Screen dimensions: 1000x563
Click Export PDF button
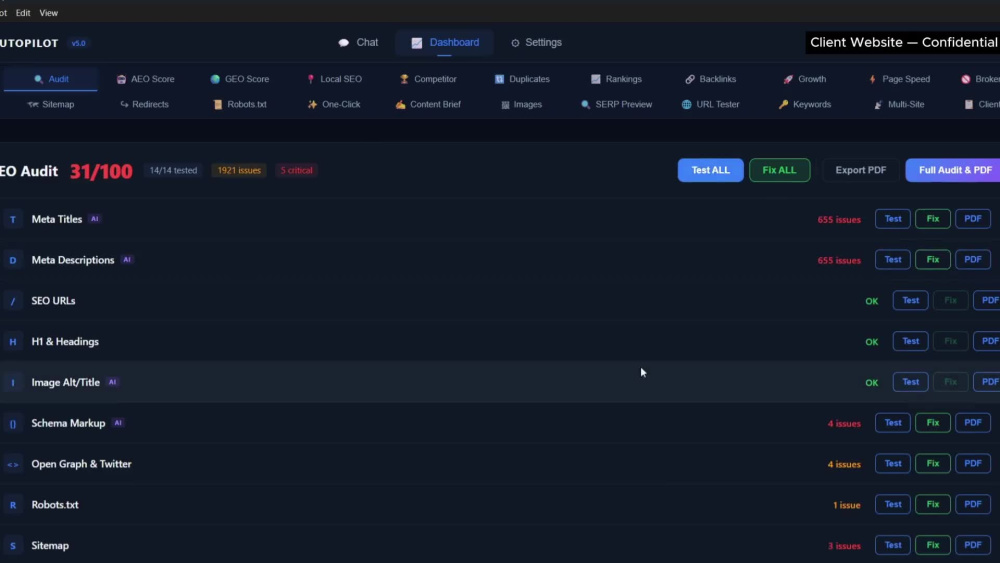860,170
